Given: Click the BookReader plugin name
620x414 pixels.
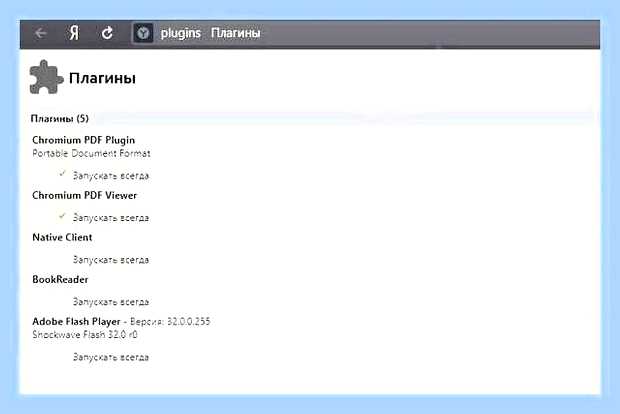Looking at the screenshot, I should 60,280.
